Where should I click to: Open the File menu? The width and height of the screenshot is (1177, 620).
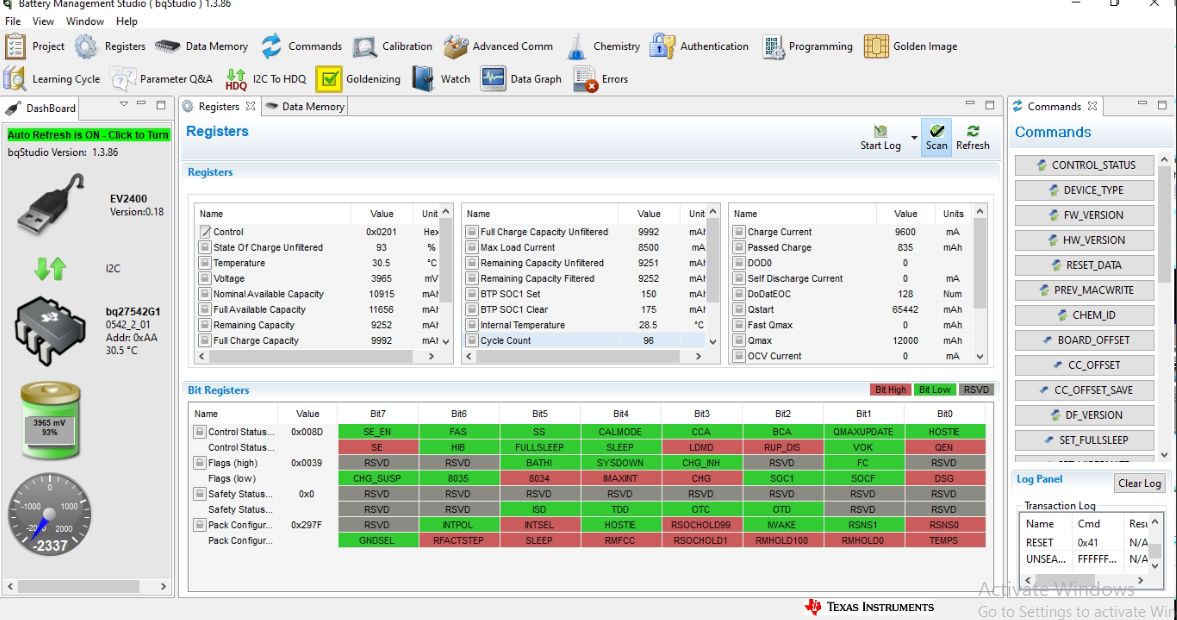point(13,21)
